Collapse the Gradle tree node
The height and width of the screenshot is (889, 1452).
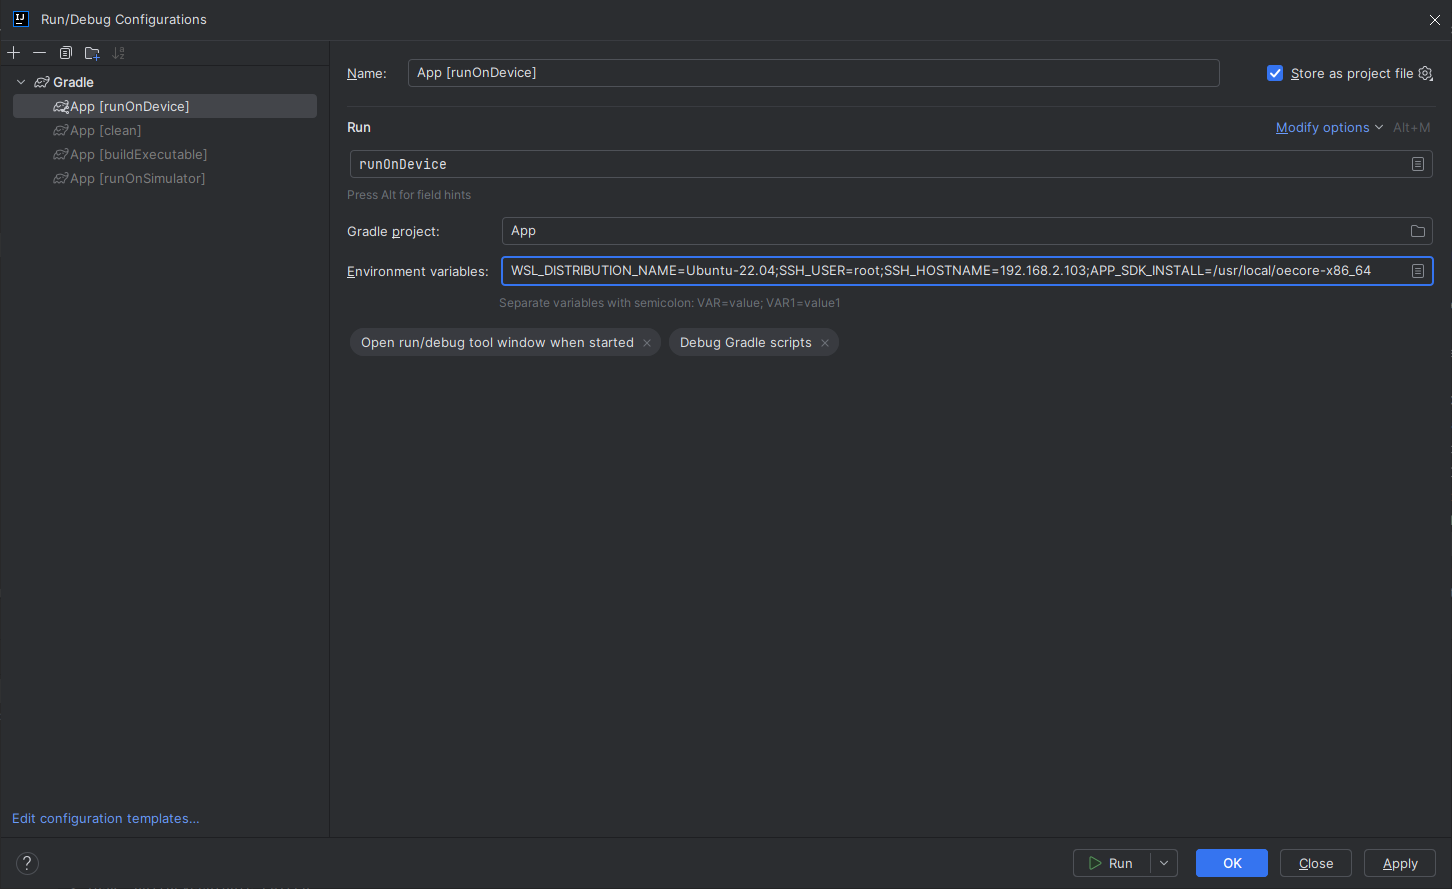tap(21, 82)
